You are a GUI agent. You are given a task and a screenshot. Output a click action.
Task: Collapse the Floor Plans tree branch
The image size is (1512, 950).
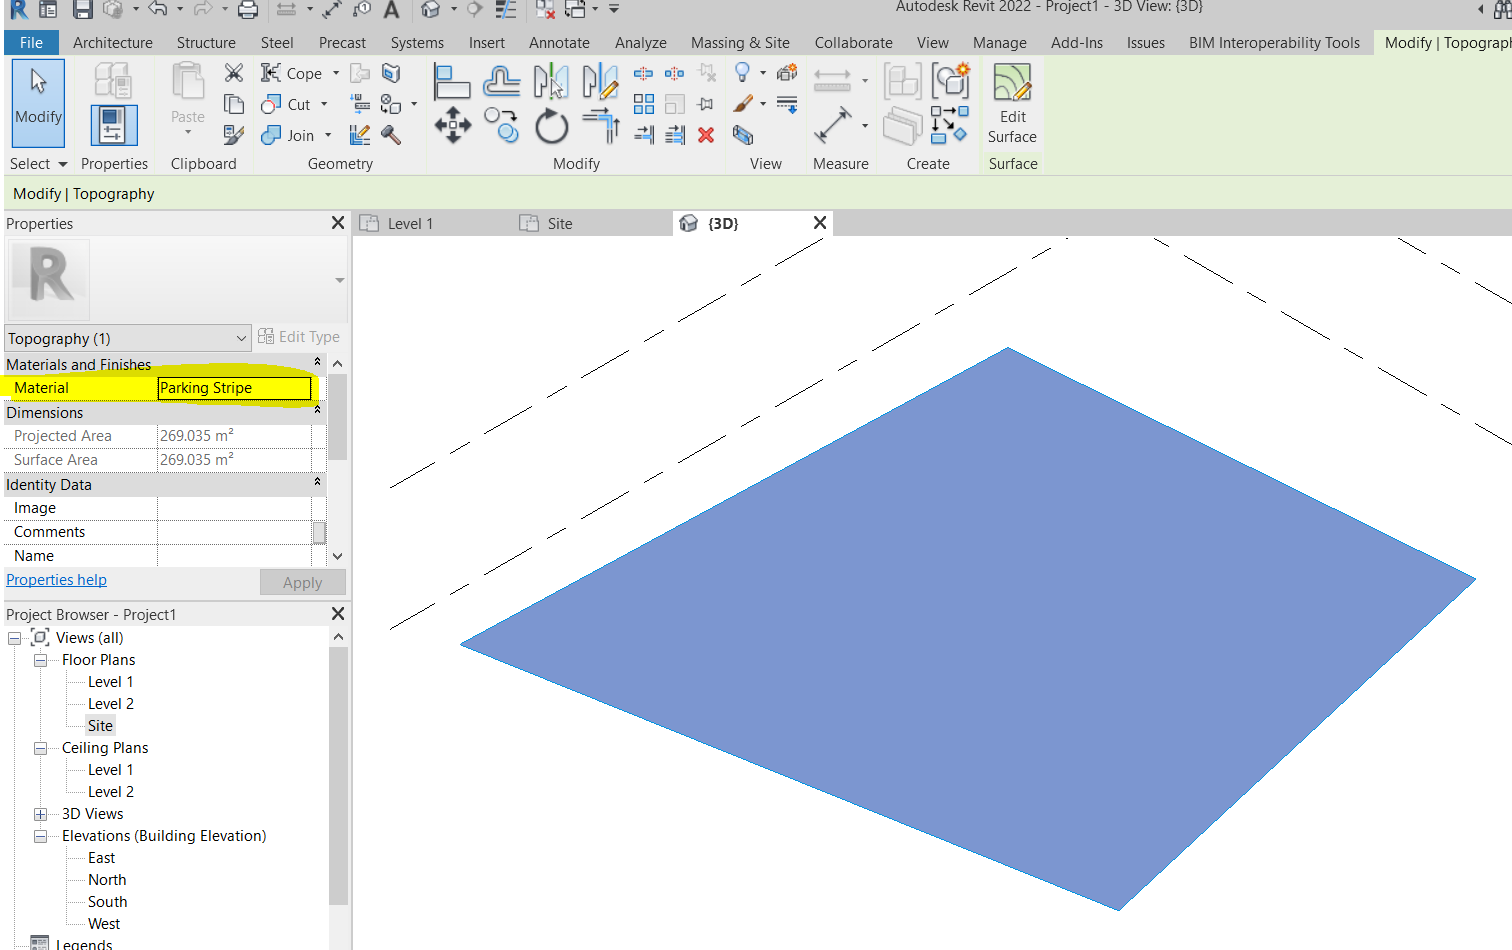40,659
